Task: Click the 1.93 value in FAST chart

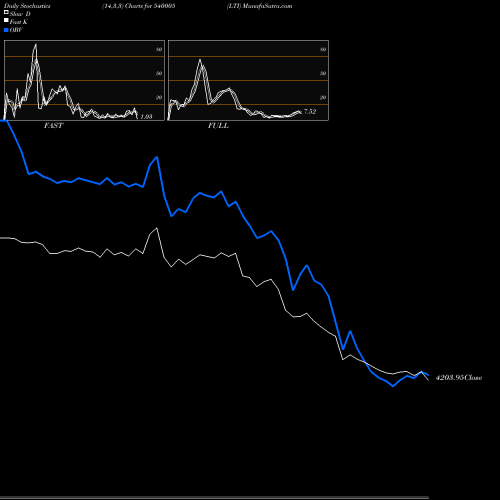Action: (x=146, y=117)
